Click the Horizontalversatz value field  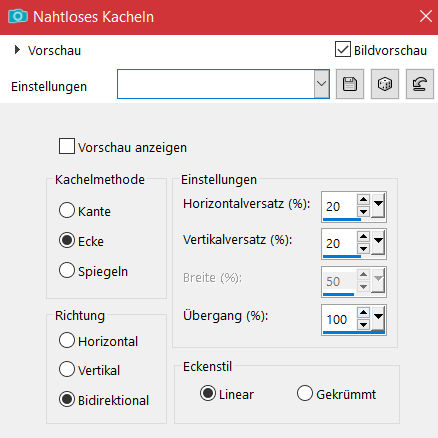click(x=339, y=206)
